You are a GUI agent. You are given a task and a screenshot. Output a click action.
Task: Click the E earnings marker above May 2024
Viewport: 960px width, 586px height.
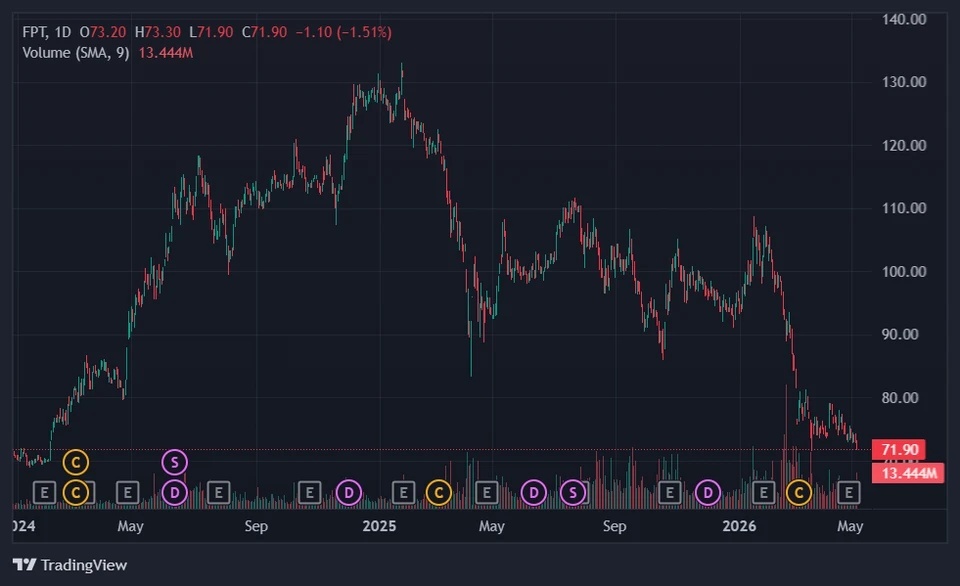point(127,492)
